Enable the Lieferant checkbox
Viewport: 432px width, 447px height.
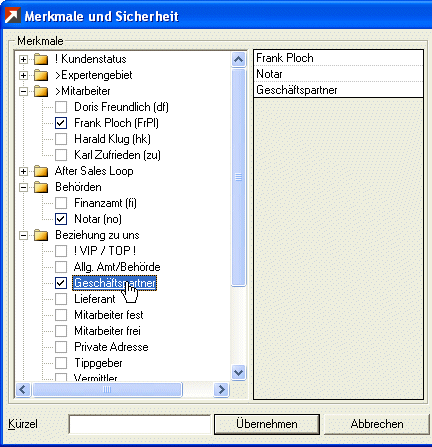[61, 299]
